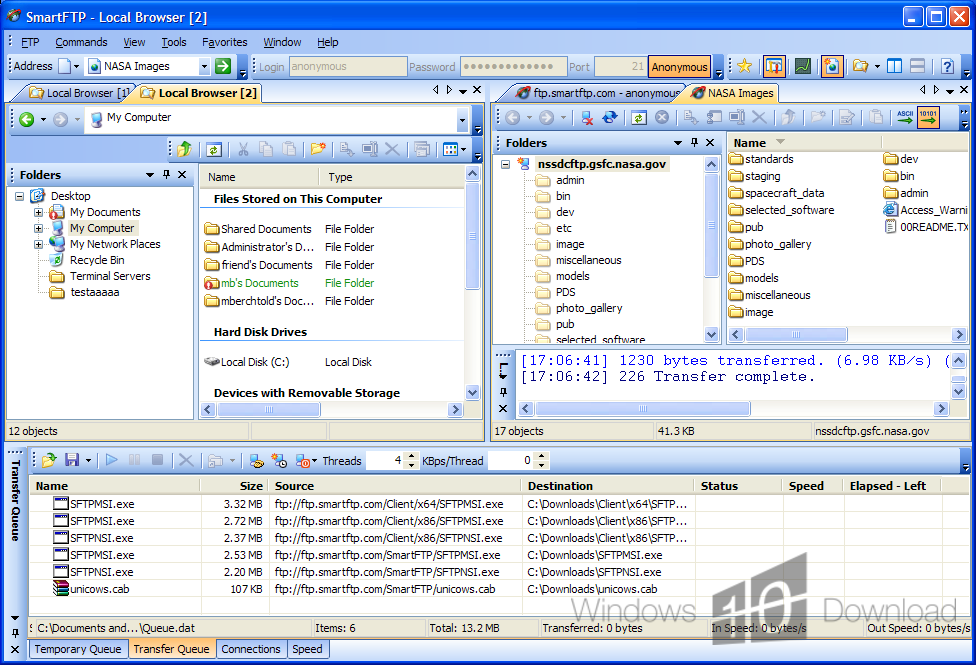This screenshot has width=976, height=665.
Task: Click the green Connect arrow in address bar
Action: [x=223, y=67]
